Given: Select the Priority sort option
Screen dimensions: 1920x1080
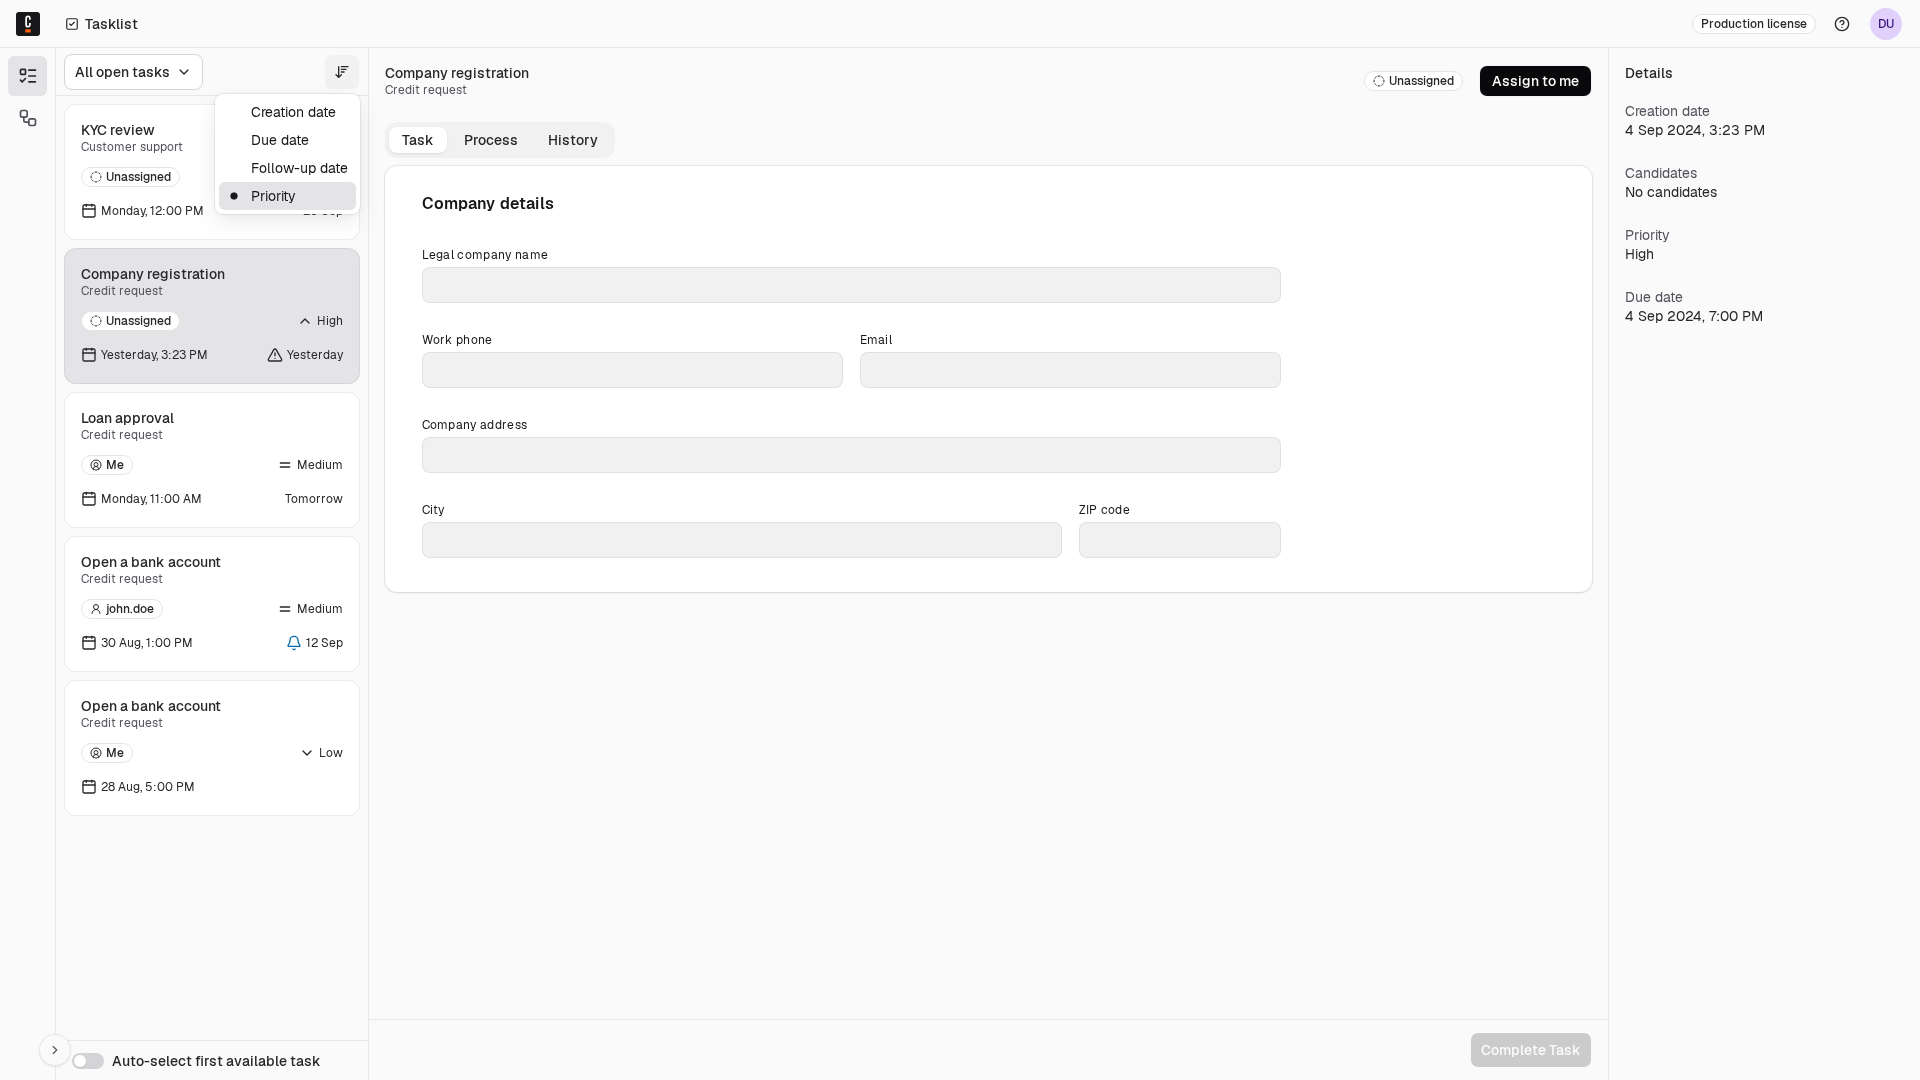Looking at the screenshot, I should coord(287,196).
